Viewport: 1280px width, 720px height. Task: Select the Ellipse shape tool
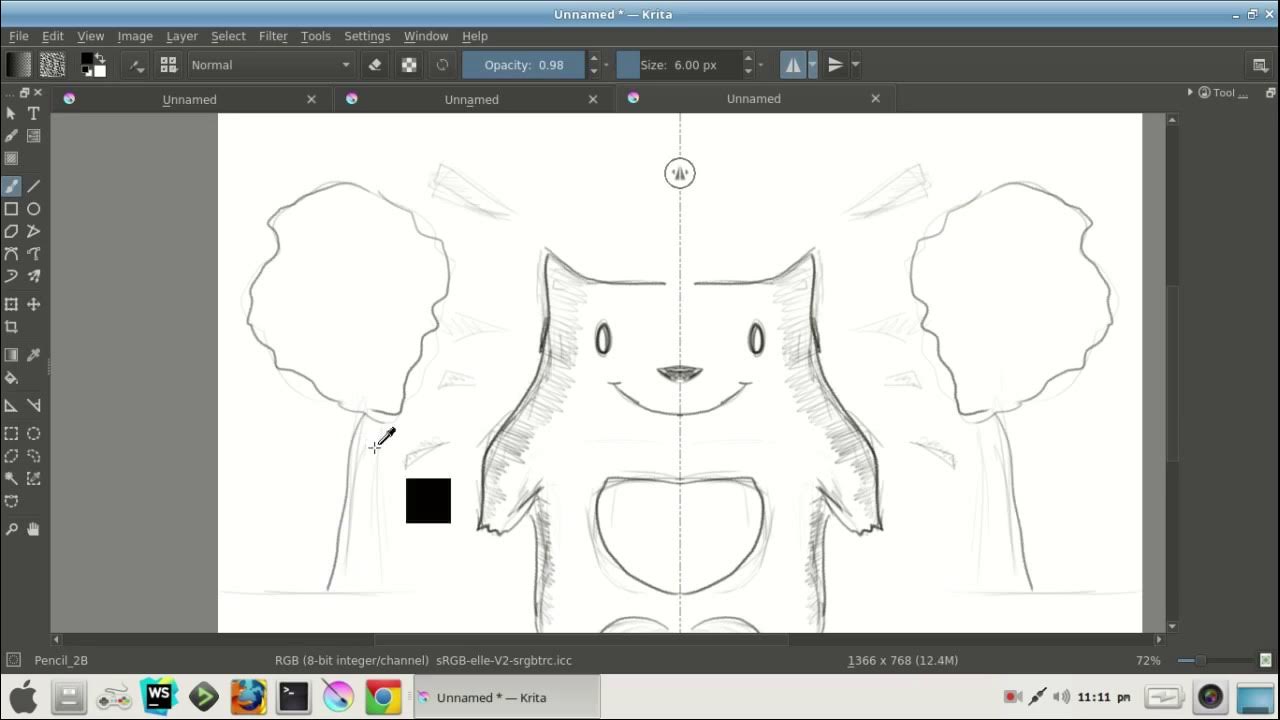tap(33, 209)
